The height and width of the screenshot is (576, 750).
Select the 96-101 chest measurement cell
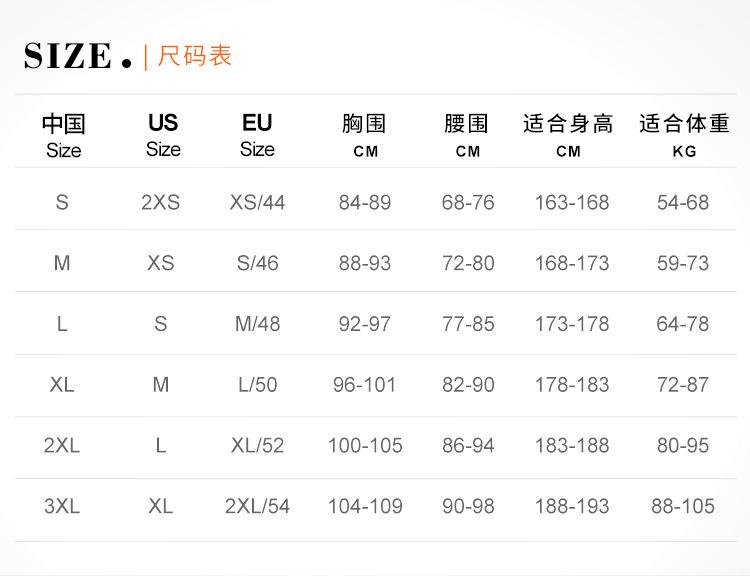(365, 384)
